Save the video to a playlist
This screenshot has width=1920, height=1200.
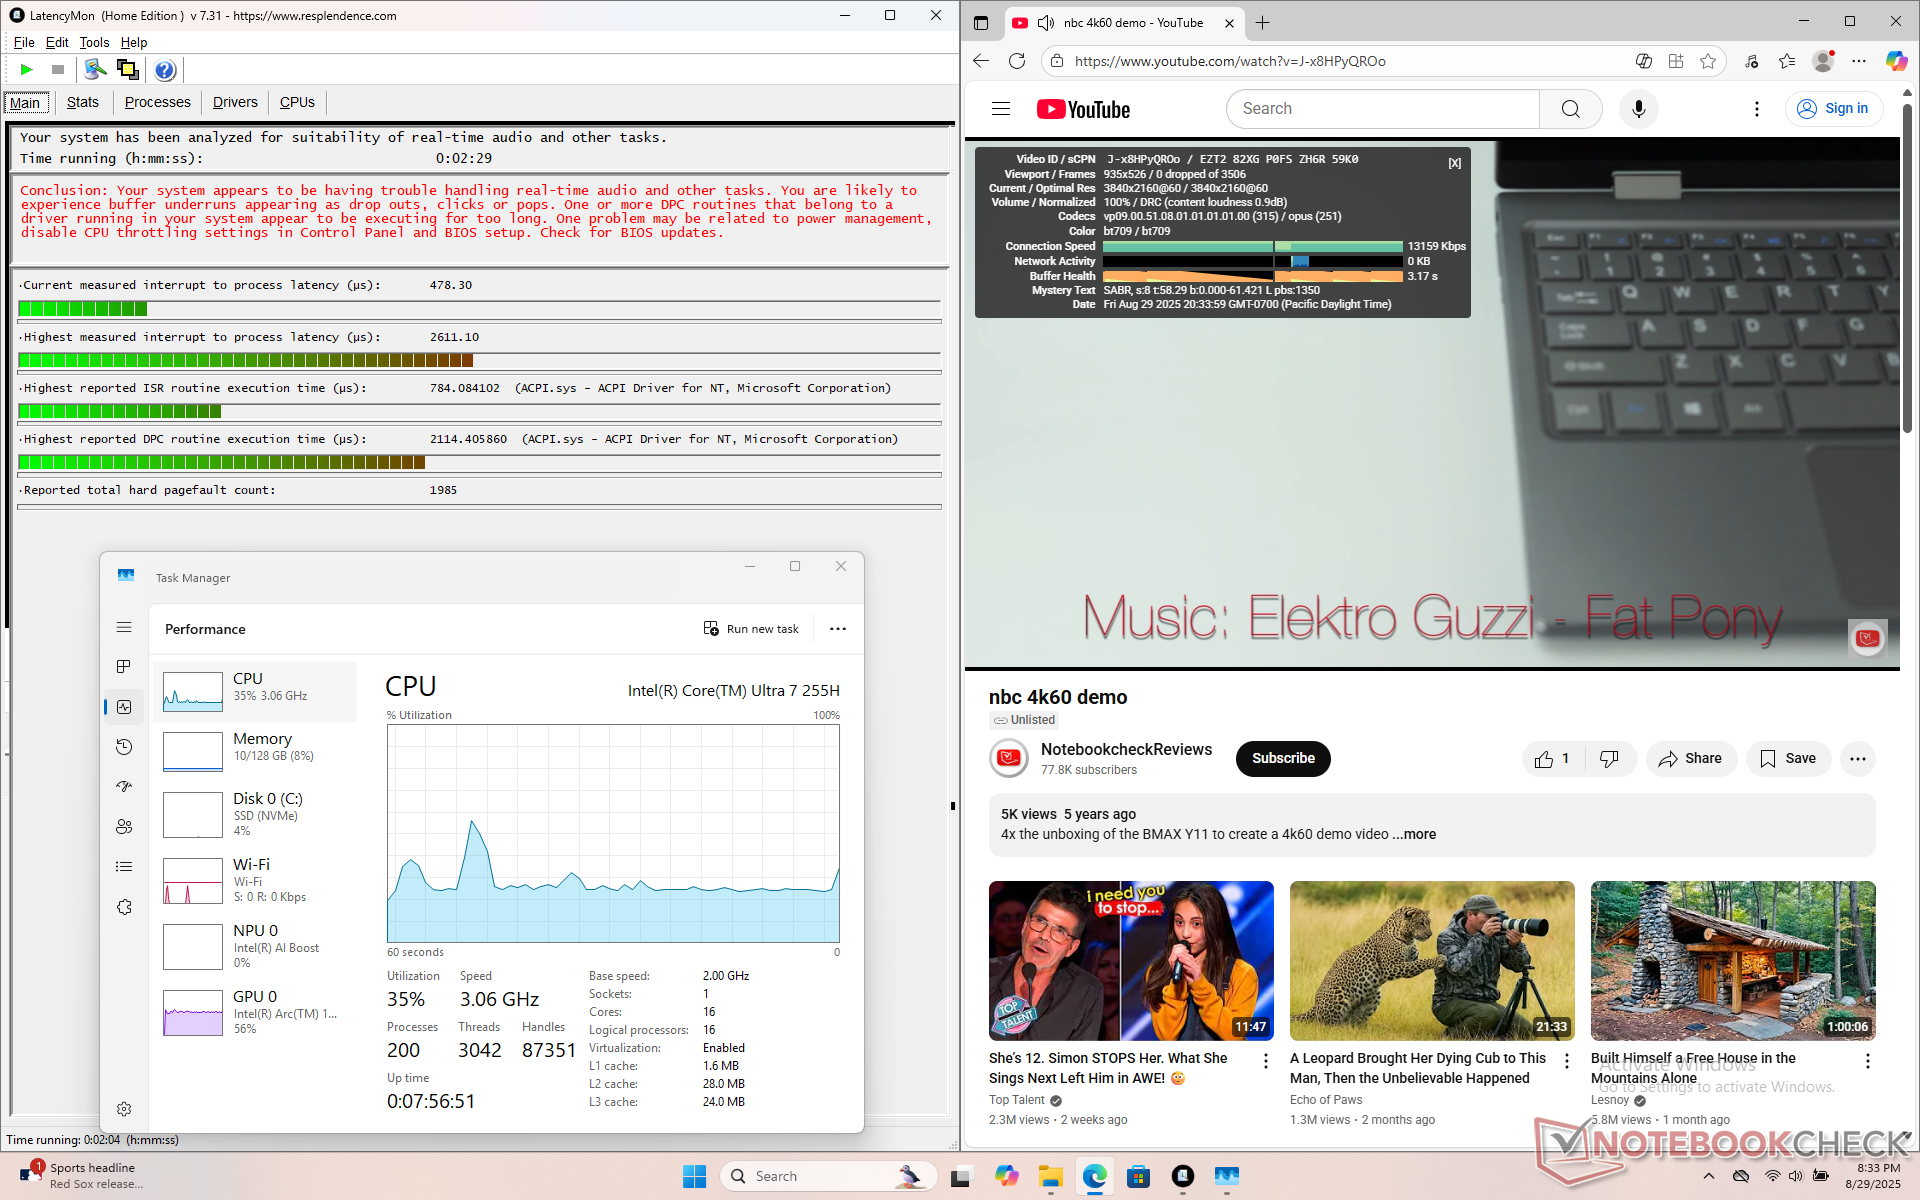pos(1788,759)
